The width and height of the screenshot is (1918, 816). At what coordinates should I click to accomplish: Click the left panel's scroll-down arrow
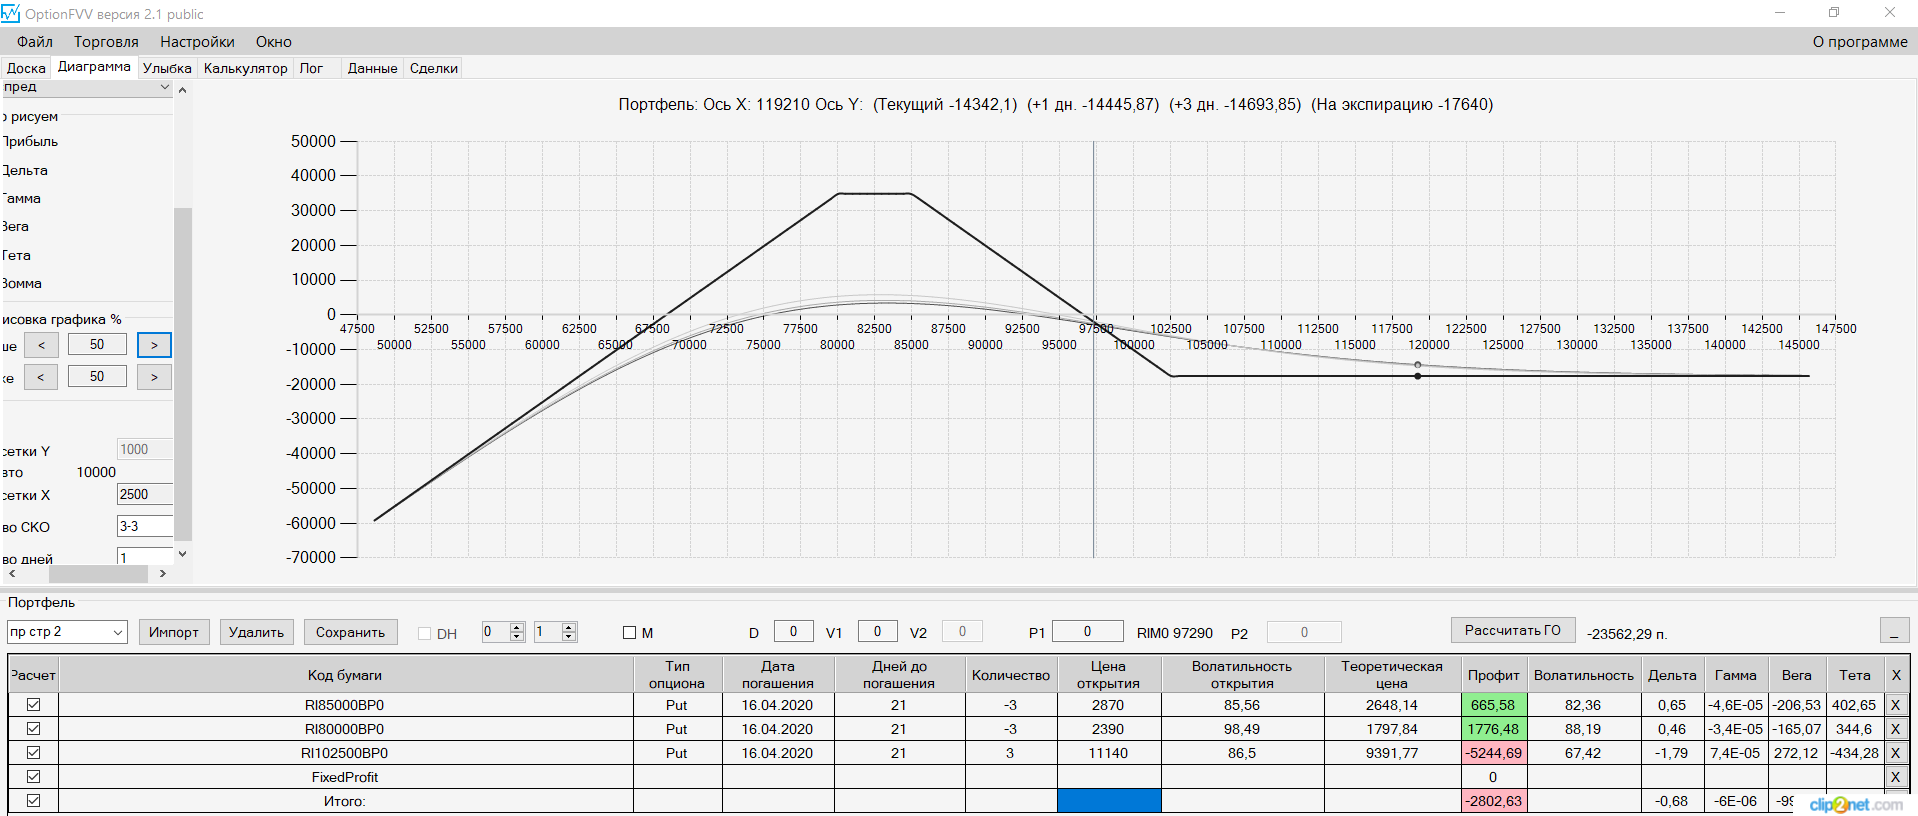click(182, 553)
